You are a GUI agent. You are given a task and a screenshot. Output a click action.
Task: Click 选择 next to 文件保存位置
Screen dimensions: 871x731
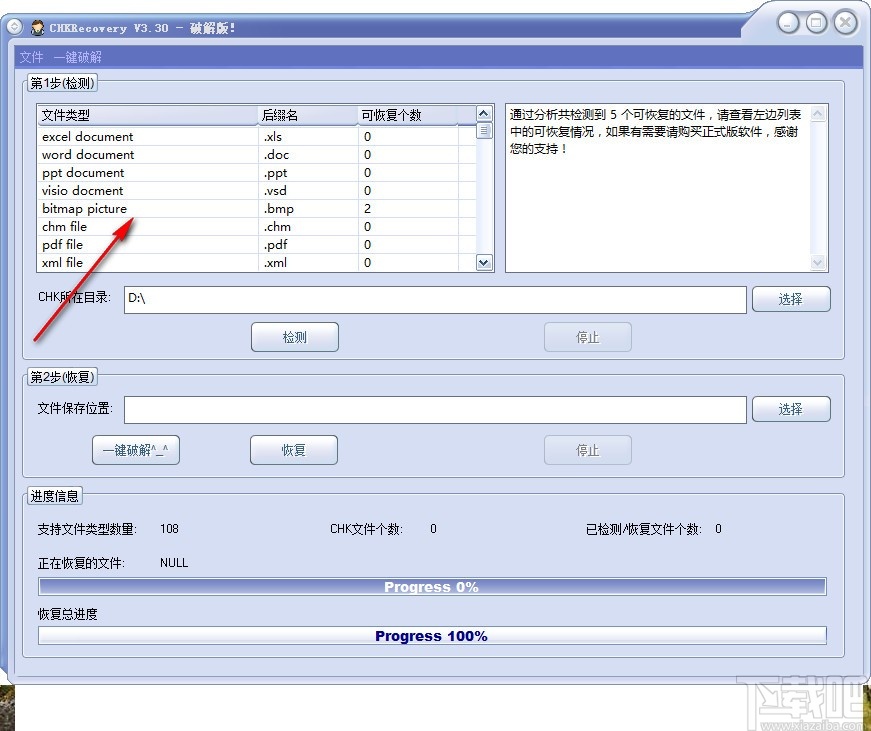pyautogui.click(x=791, y=409)
